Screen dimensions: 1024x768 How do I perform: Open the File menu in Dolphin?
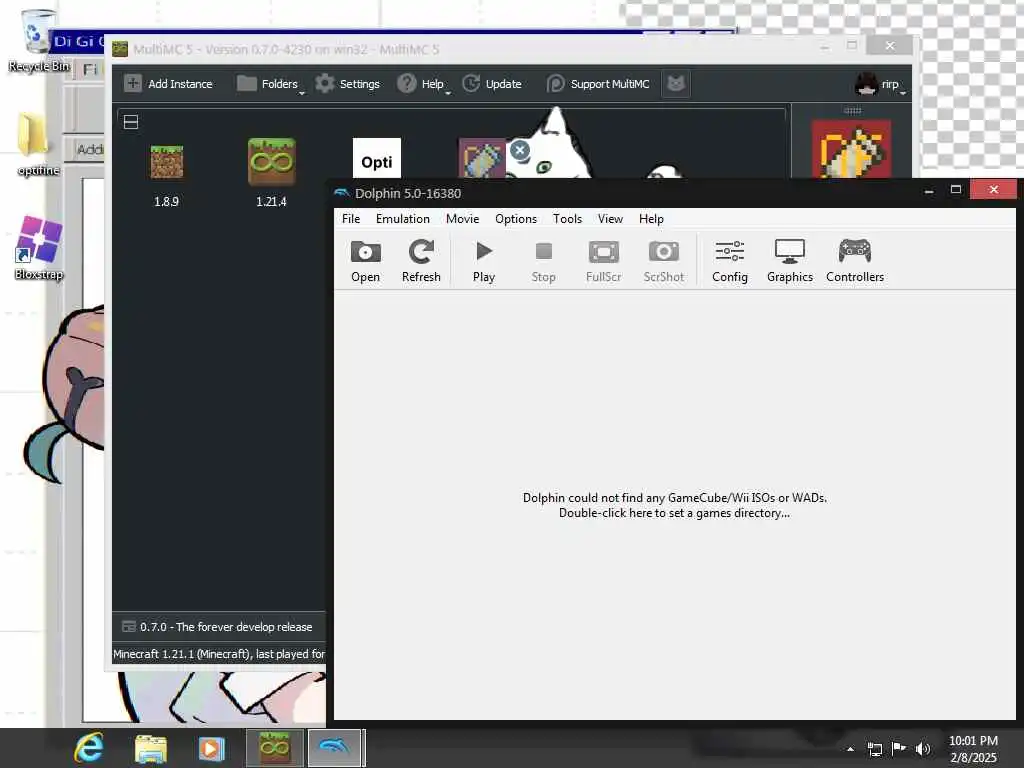(351, 219)
